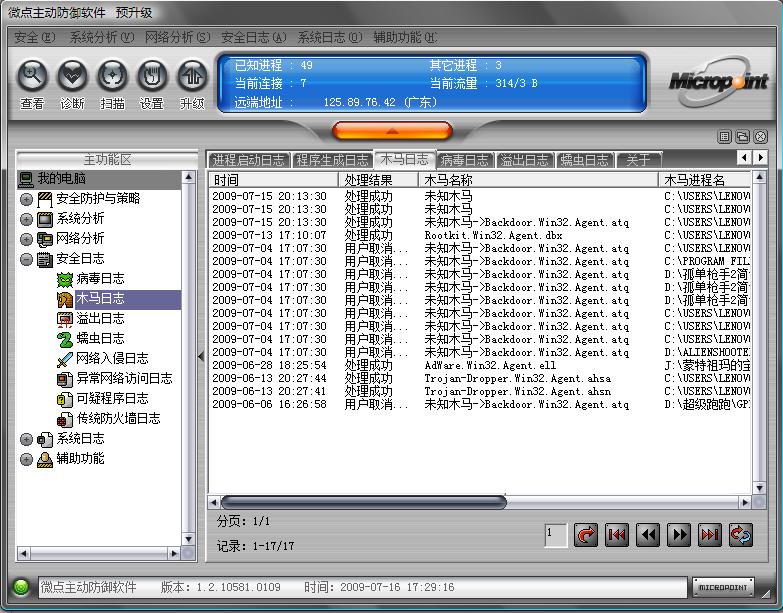Jump to the first page of records
This screenshot has width=783, height=613.
(617, 535)
